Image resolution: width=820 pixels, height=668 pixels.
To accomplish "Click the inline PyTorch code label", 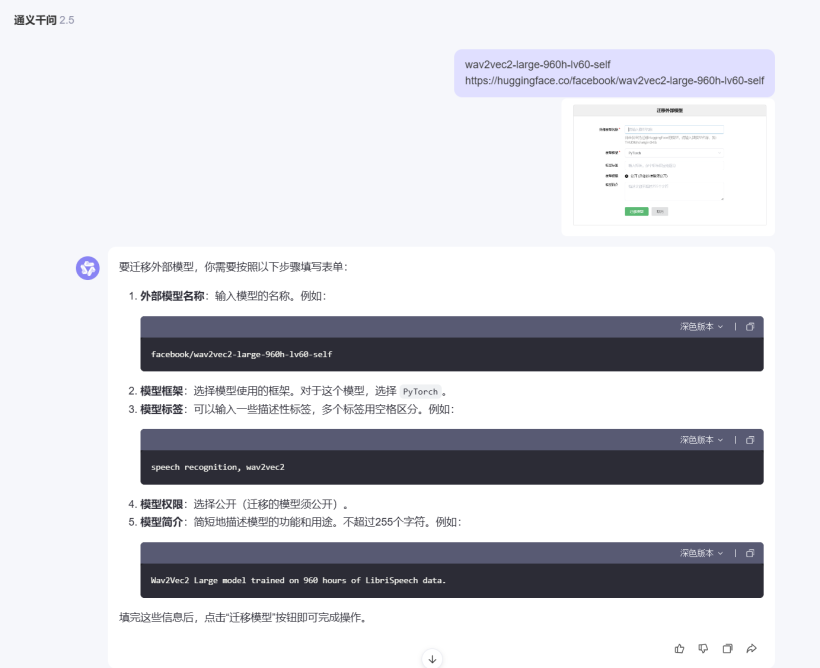I will click(420, 391).
